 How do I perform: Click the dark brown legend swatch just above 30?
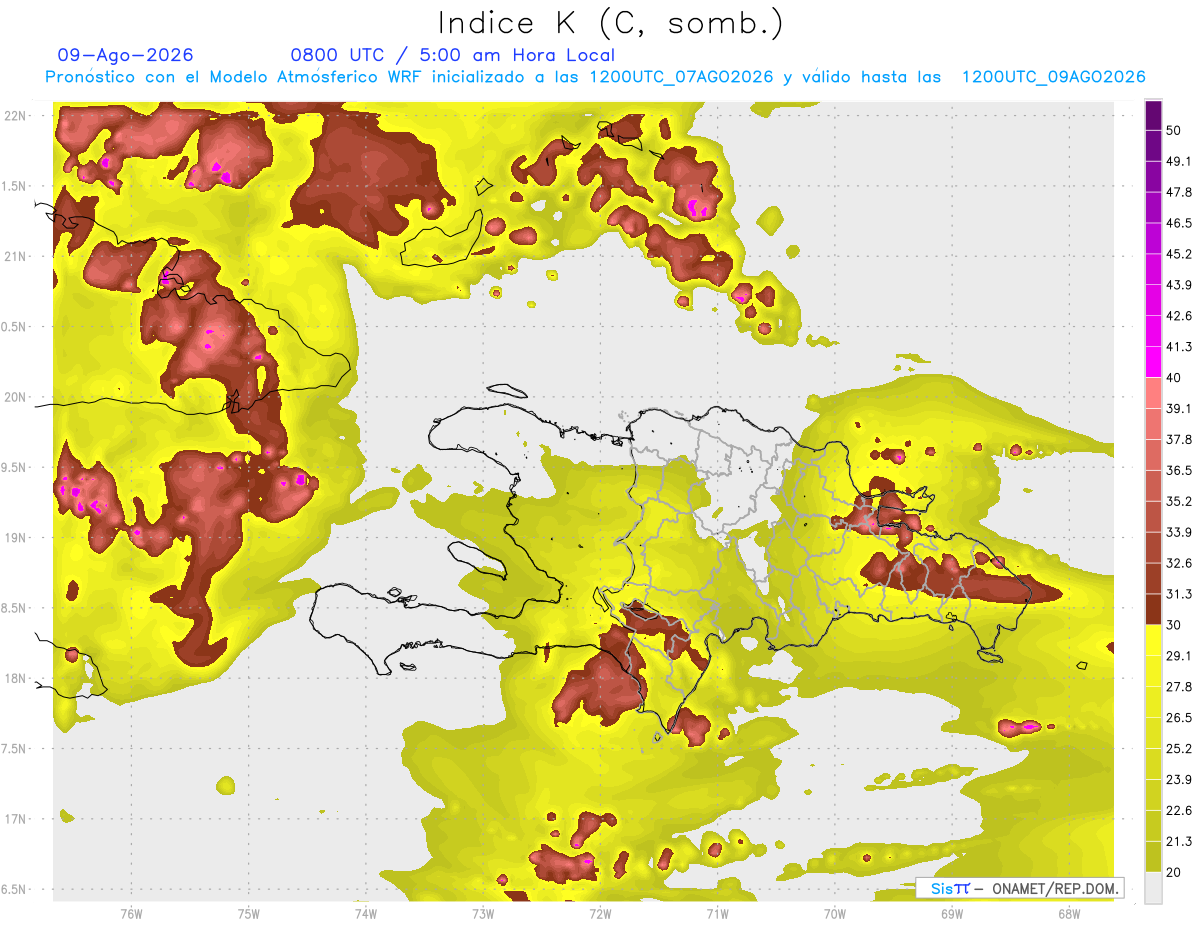(1153, 610)
